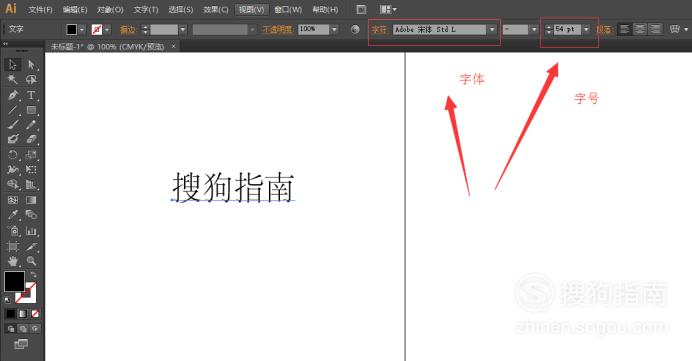The height and width of the screenshot is (361, 692).
Task: Select the Blend tool
Action: pos(31,215)
